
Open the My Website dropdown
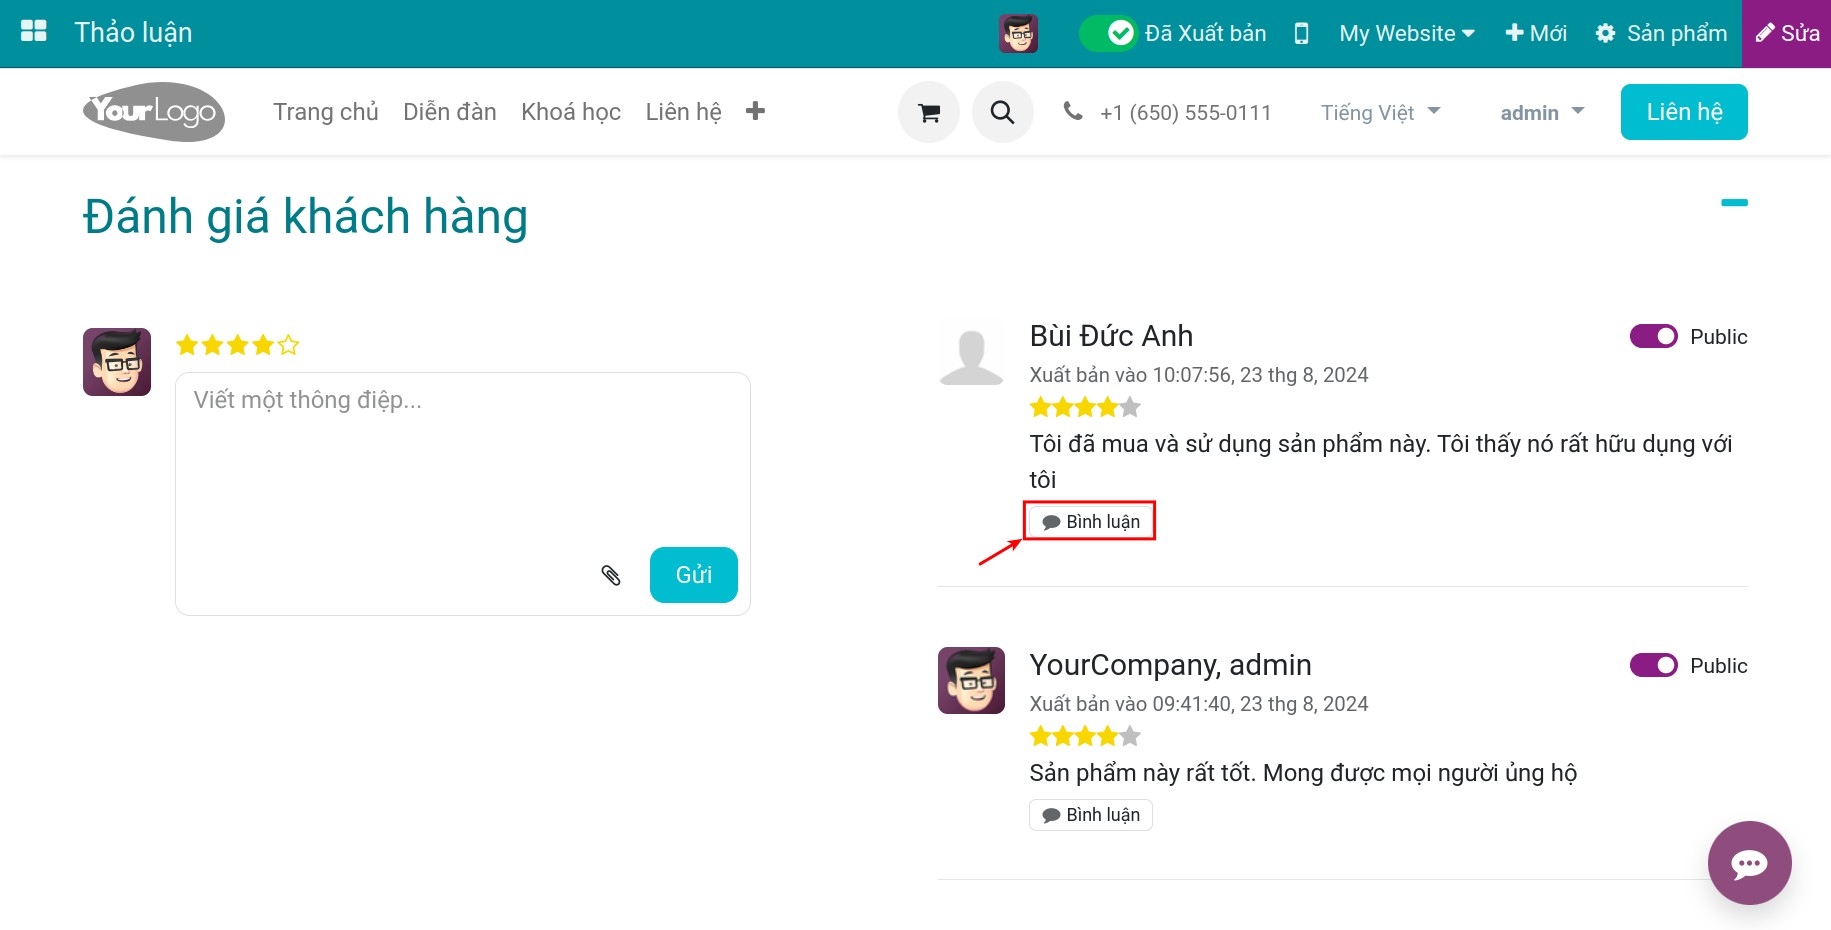pos(1407,33)
